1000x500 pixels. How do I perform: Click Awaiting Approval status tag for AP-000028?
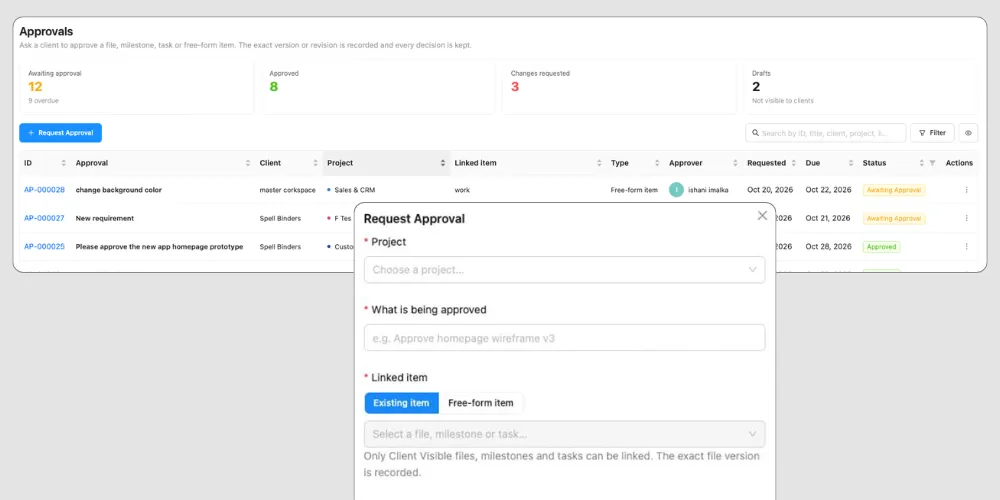pos(893,190)
